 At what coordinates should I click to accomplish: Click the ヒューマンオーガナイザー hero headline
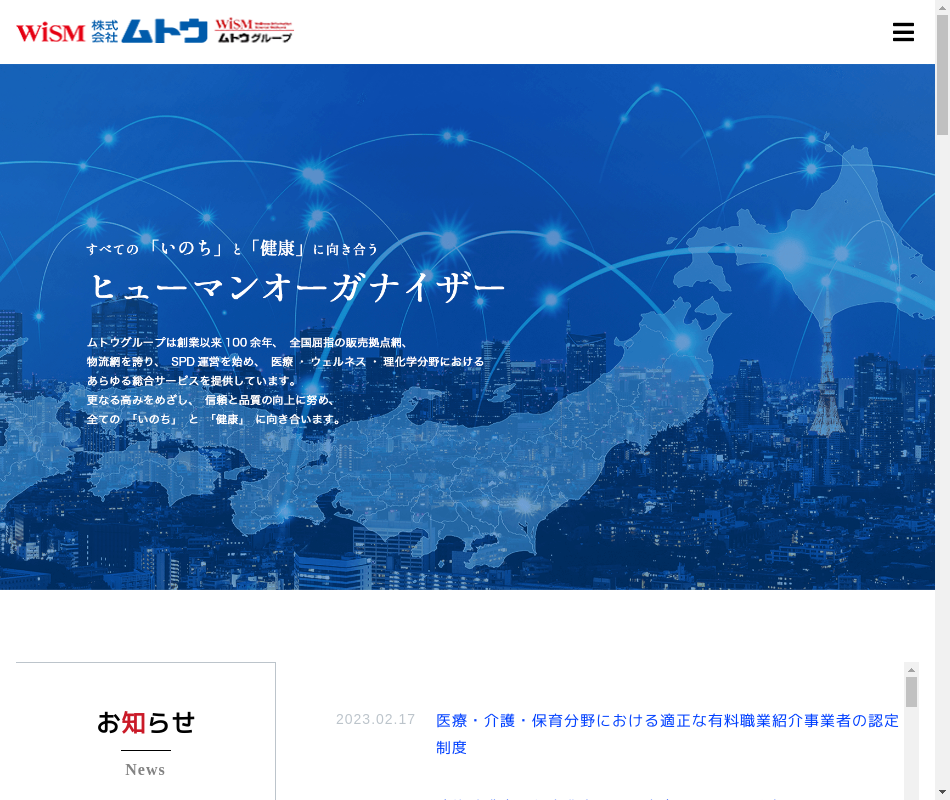pyautogui.click(x=298, y=288)
